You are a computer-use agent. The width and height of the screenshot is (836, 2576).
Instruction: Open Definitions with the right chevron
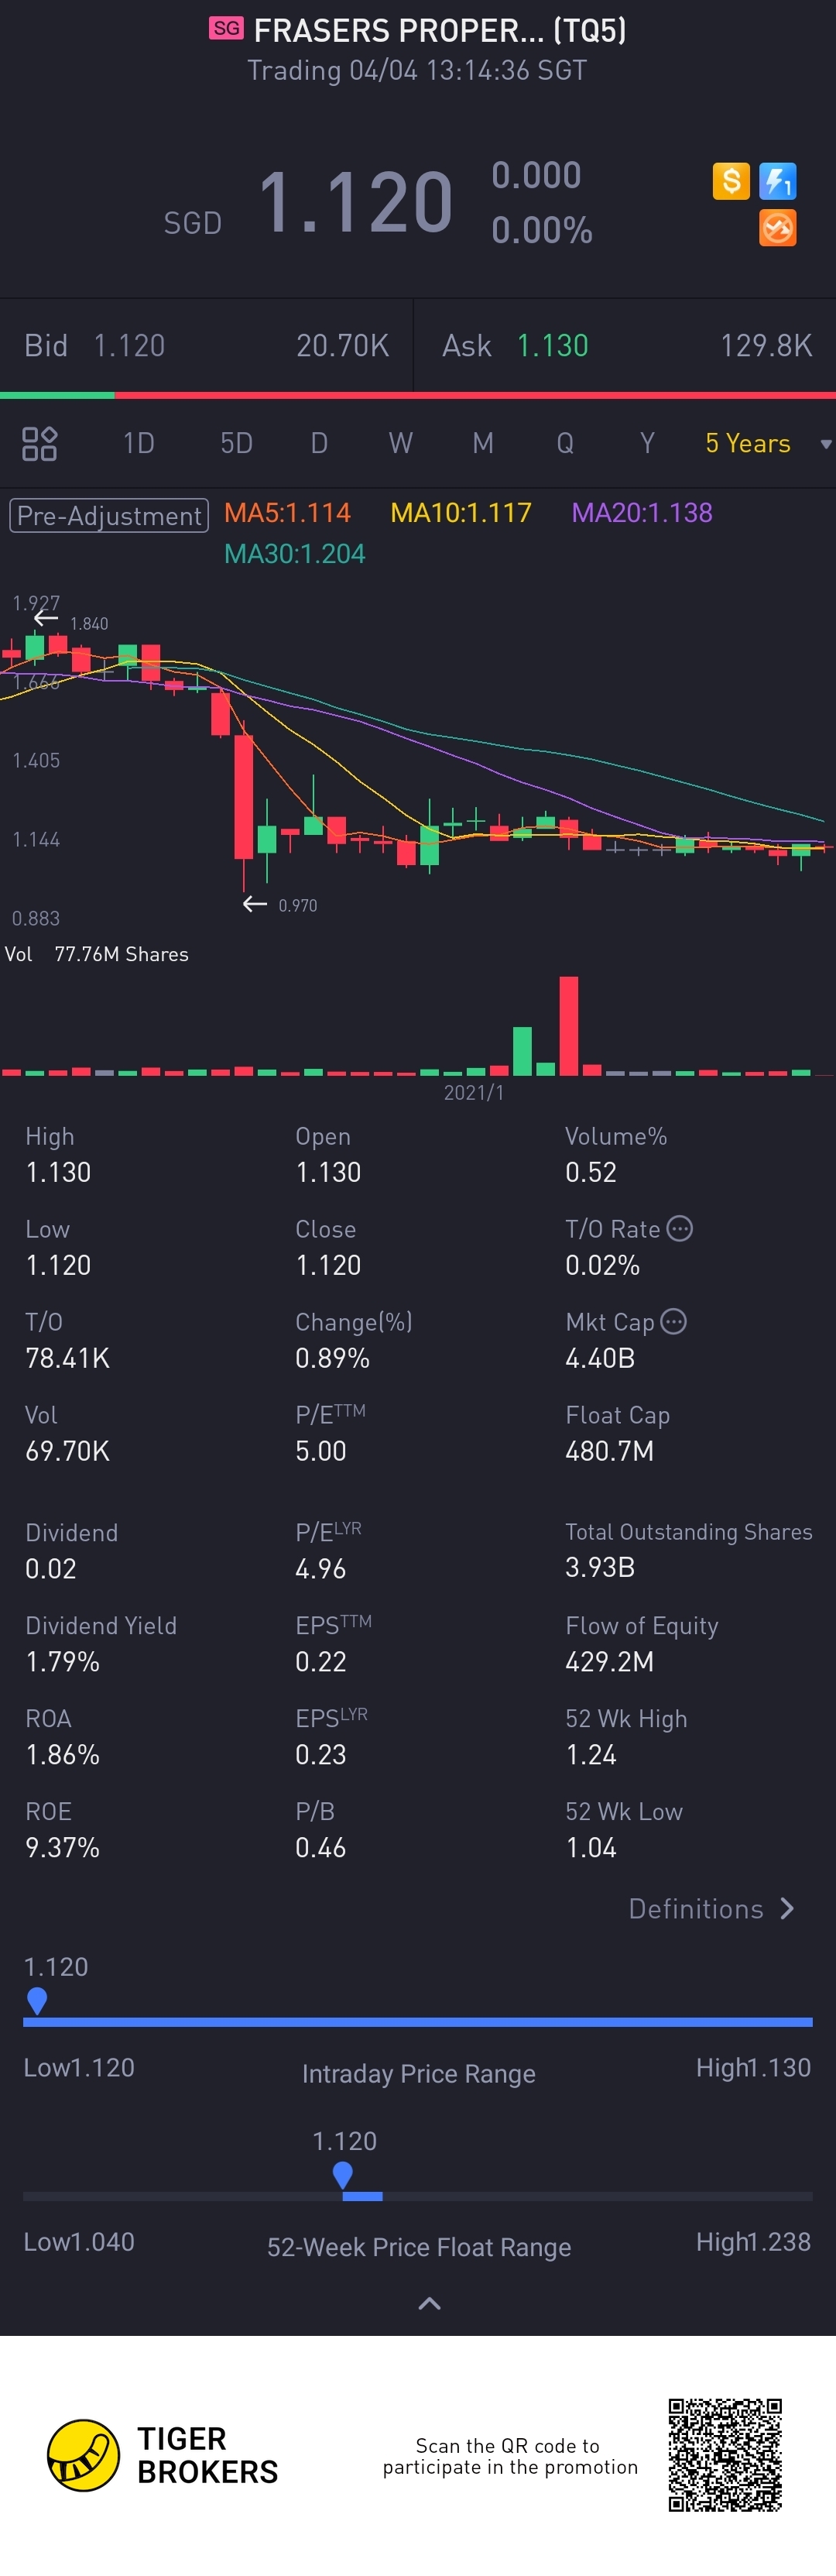pos(787,1908)
